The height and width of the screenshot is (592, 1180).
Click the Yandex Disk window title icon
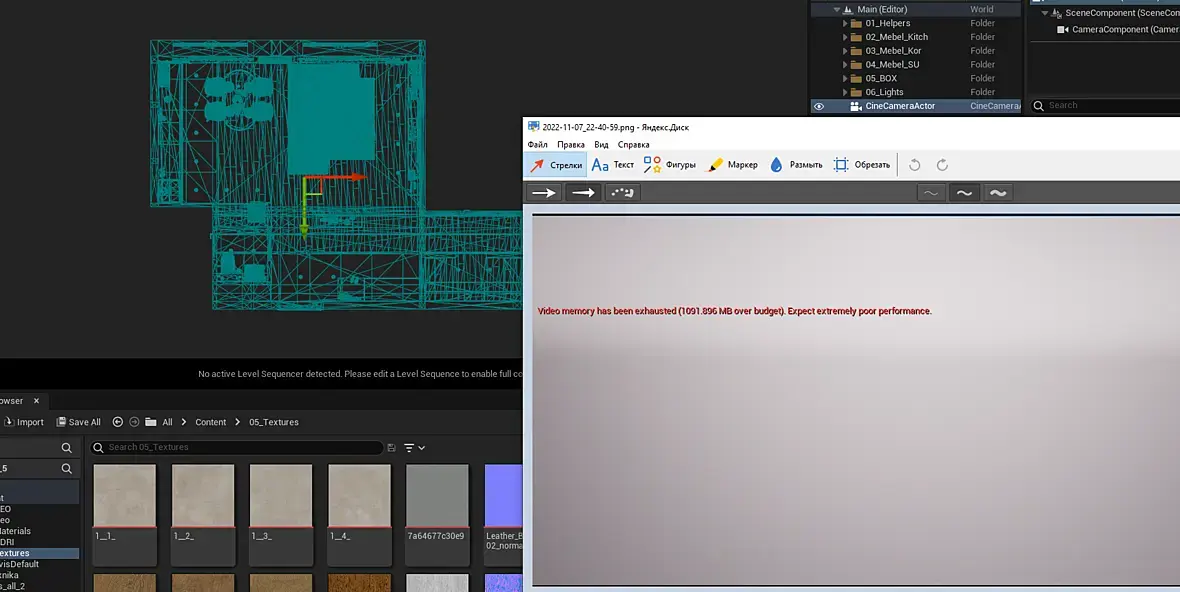[534, 126]
